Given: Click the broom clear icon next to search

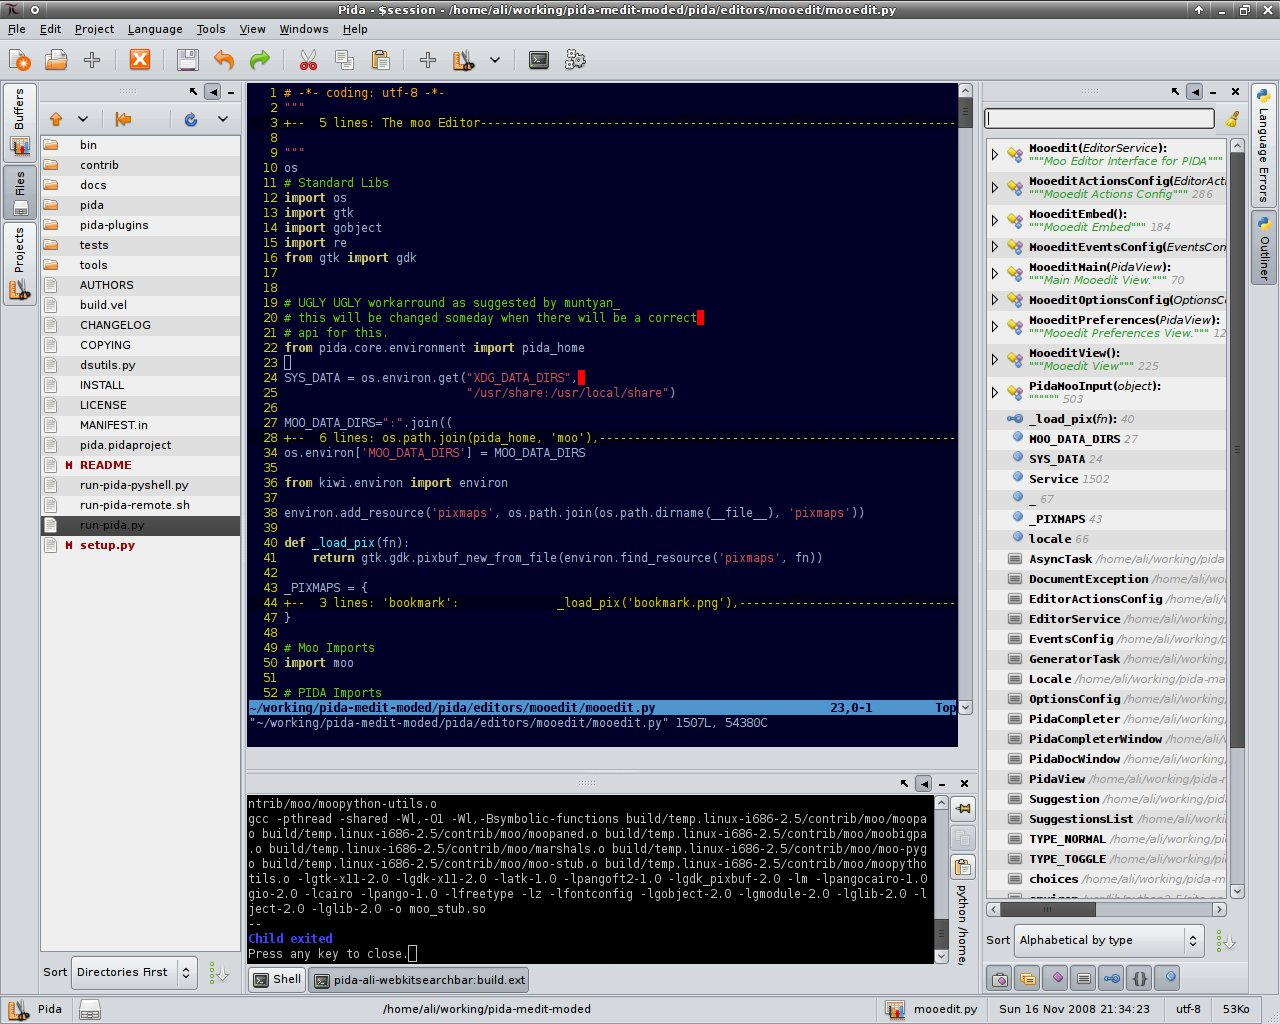Looking at the screenshot, I should pyautogui.click(x=1232, y=119).
